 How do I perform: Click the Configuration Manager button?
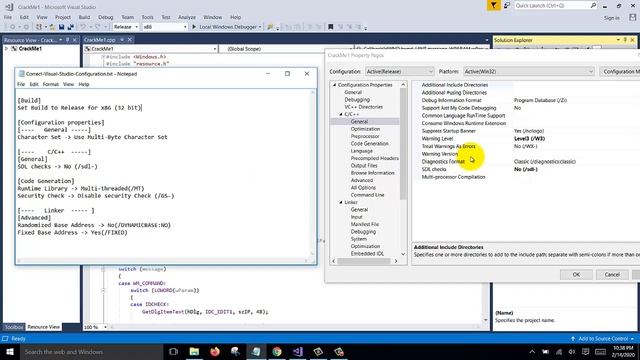pos(620,71)
